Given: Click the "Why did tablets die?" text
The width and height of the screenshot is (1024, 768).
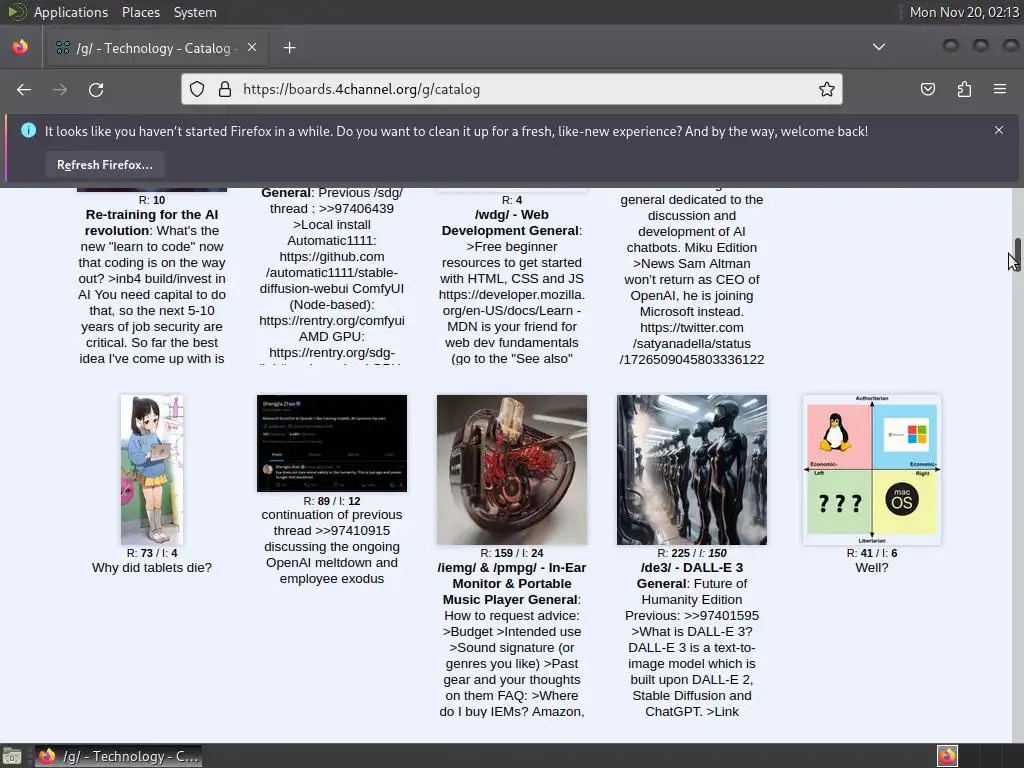Looking at the screenshot, I should click(x=152, y=568).
